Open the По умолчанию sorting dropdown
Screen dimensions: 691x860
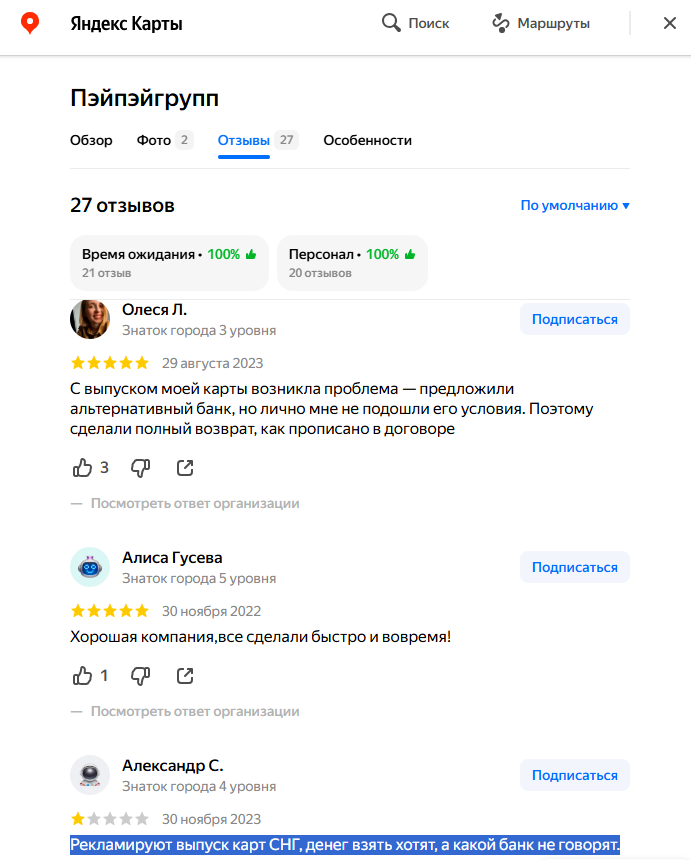pyautogui.click(x=575, y=206)
